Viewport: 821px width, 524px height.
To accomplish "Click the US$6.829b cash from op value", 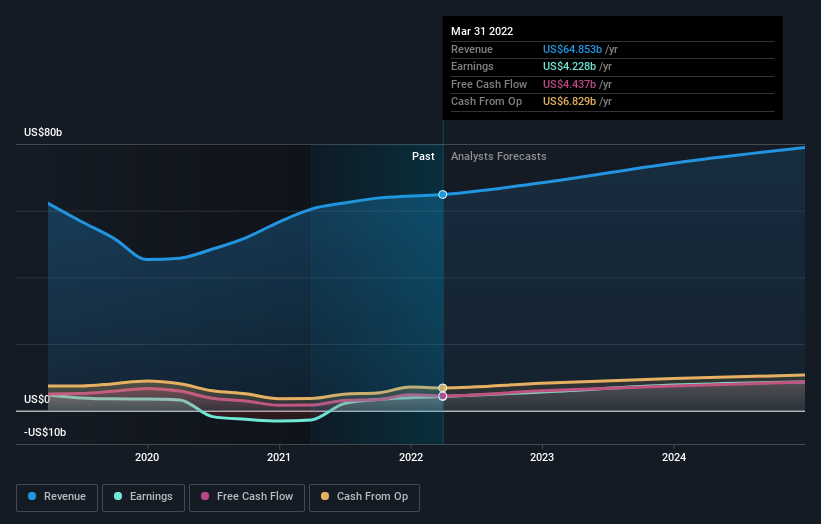I will [x=569, y=102].
